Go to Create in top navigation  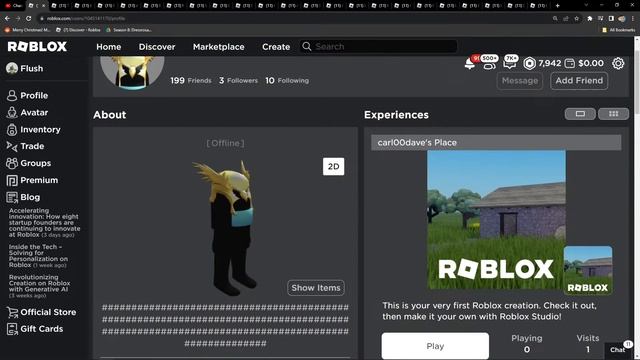click(x=276, y=47)
